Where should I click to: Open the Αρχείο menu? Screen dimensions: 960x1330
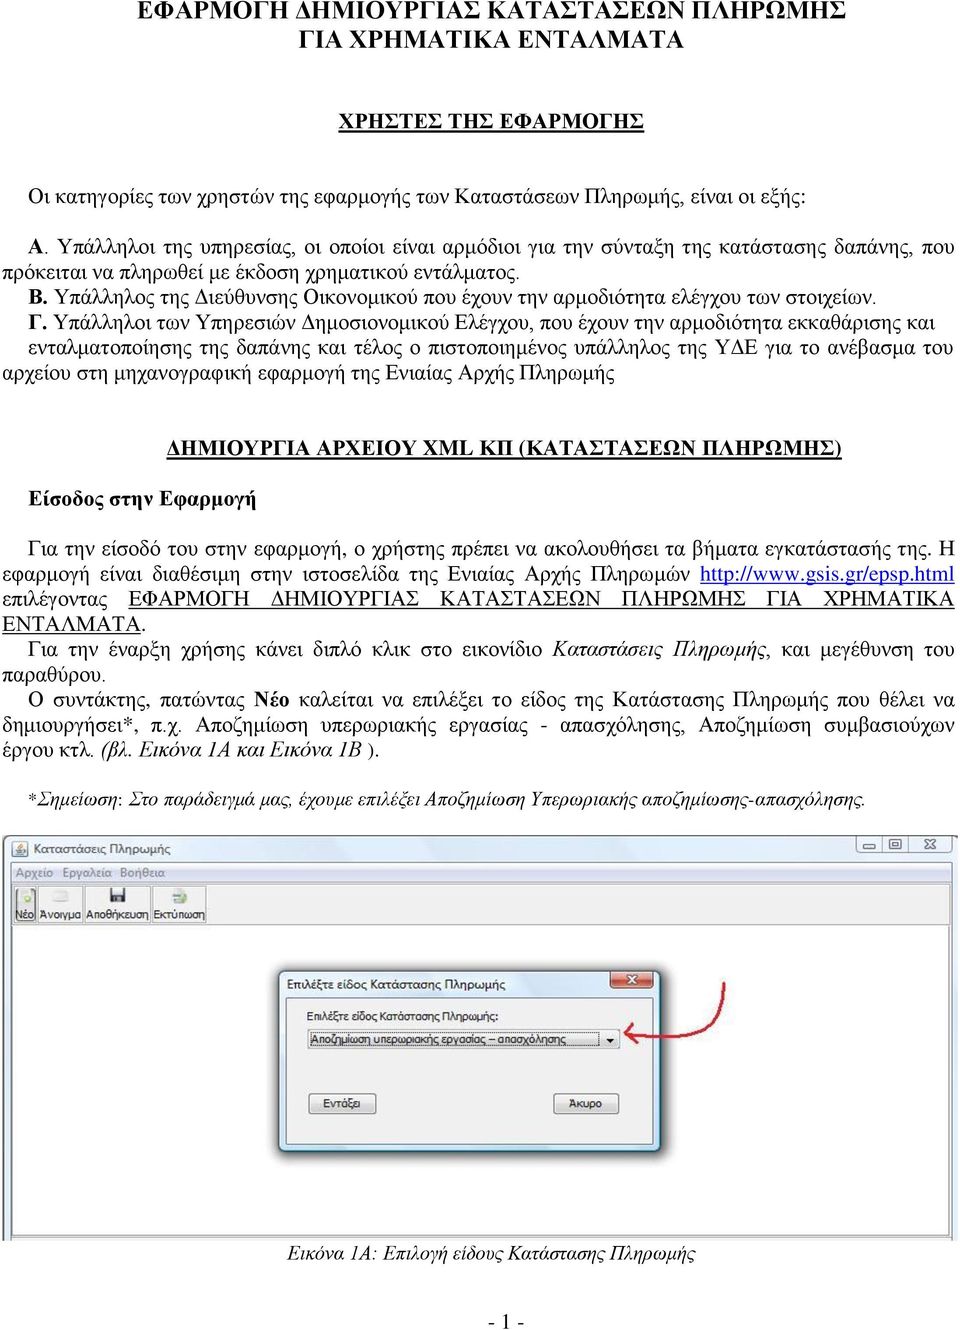tap(34, 873)
